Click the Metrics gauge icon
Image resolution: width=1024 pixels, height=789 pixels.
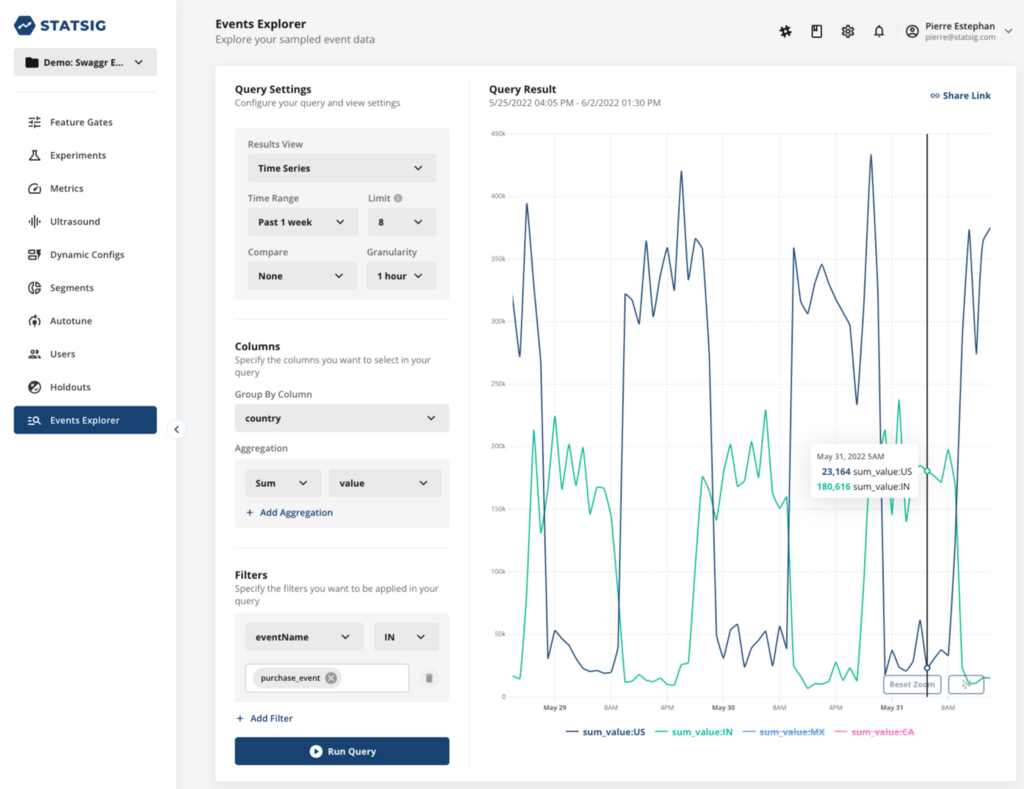point(35,189)
